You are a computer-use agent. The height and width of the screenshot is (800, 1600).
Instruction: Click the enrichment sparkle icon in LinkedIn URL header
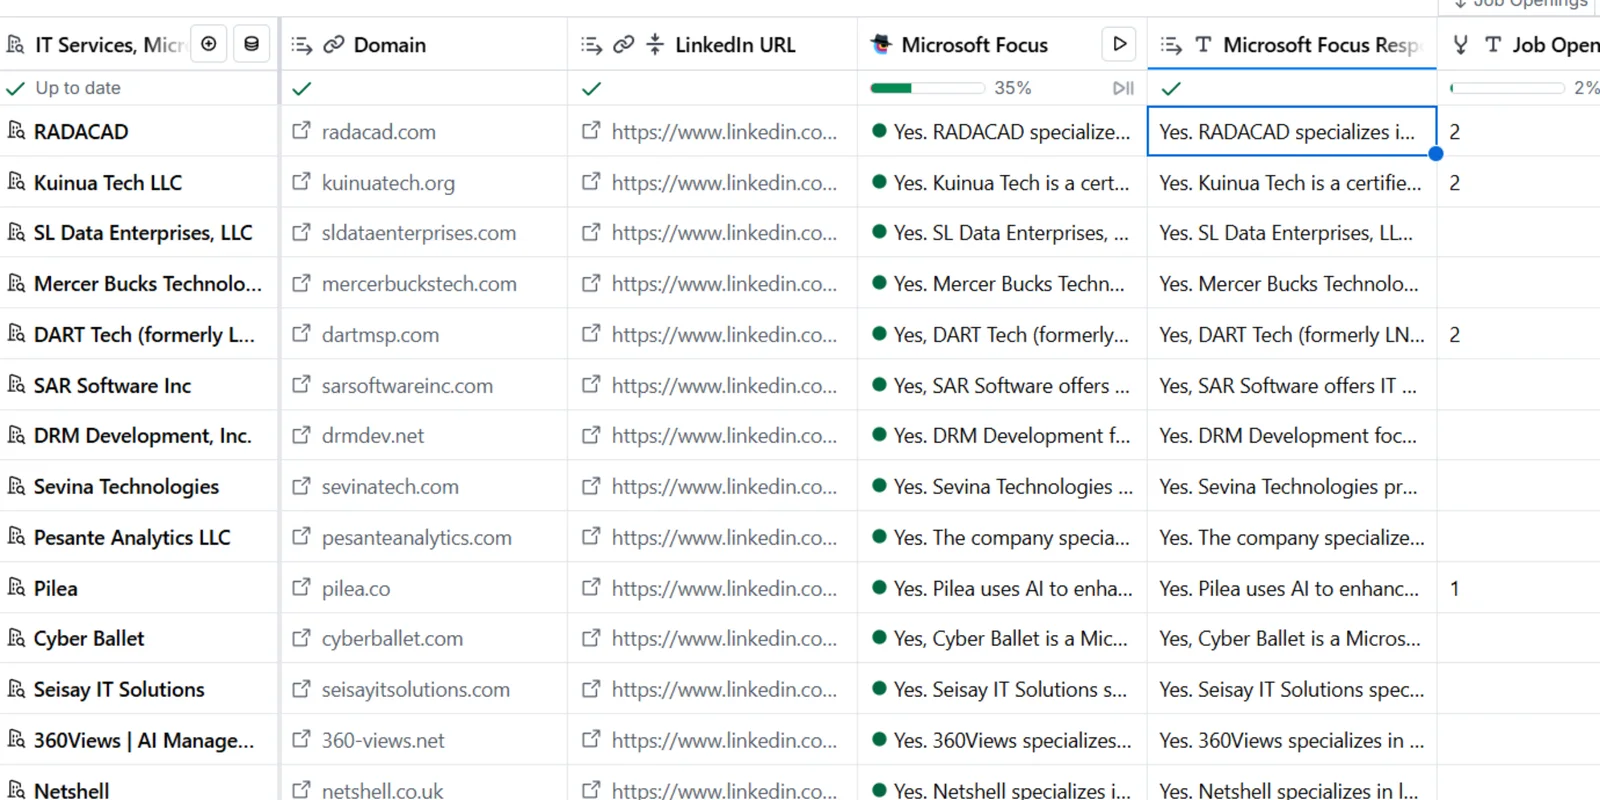click(655, 44)
